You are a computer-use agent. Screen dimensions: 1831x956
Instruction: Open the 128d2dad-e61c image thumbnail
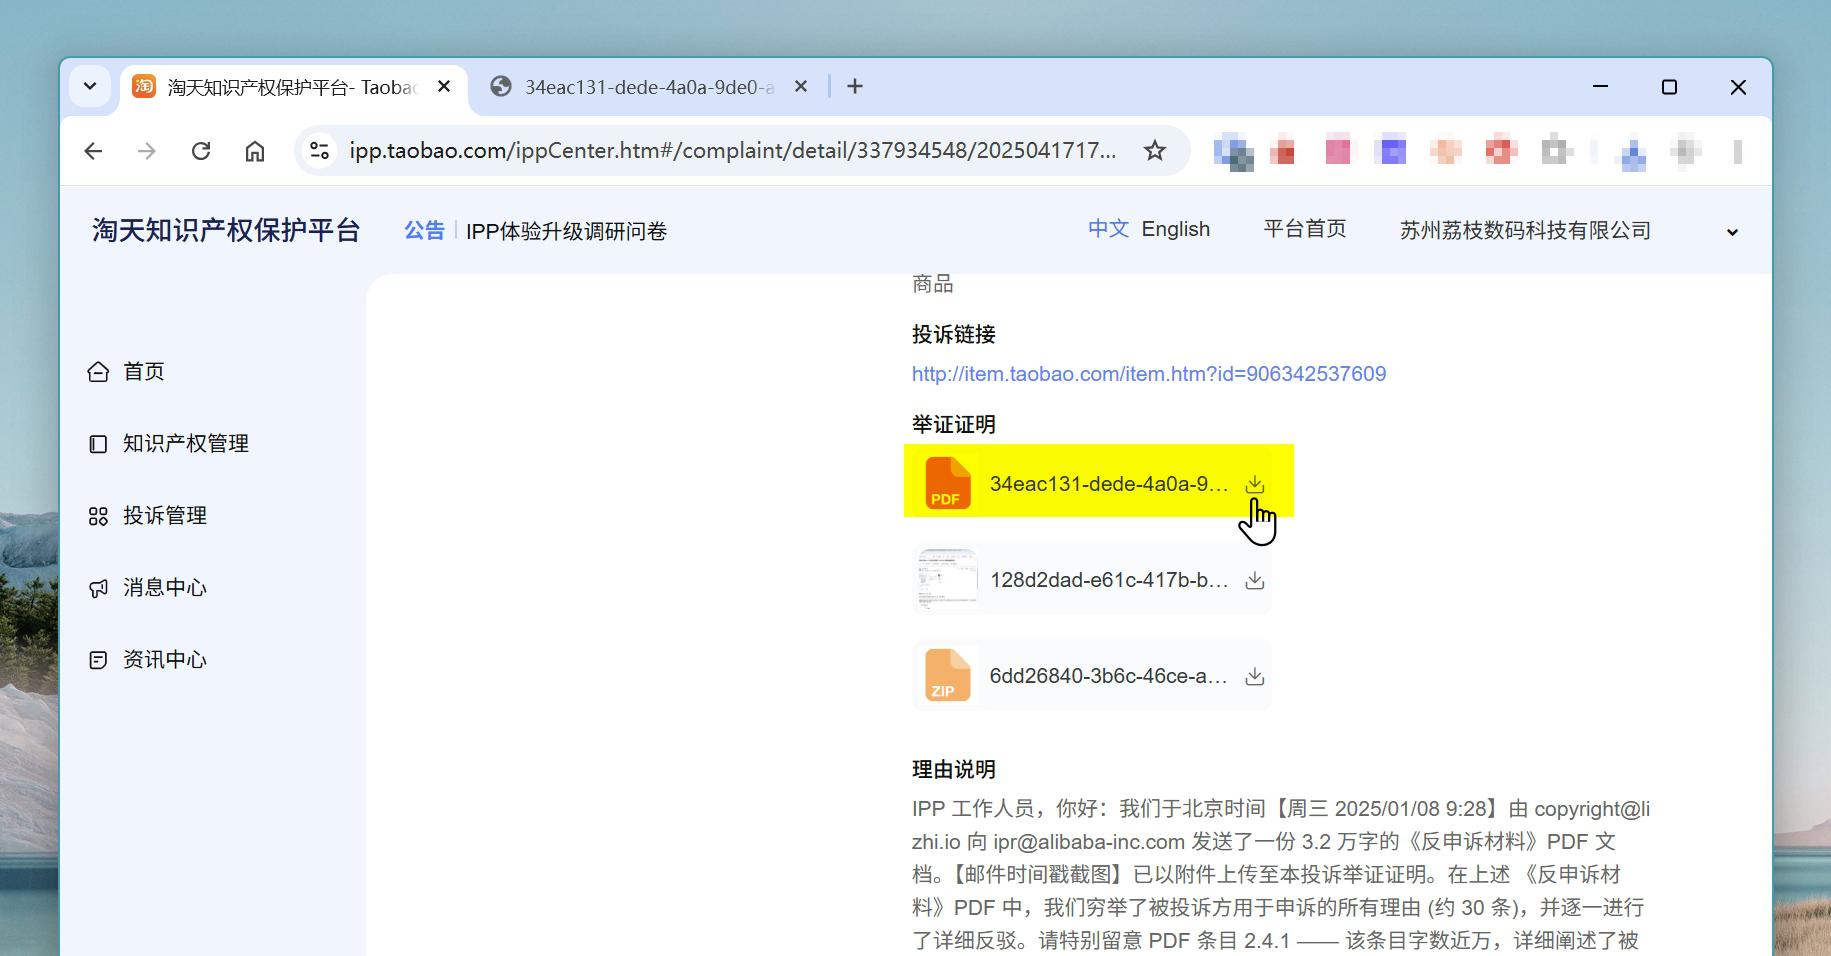click(947, 579)
